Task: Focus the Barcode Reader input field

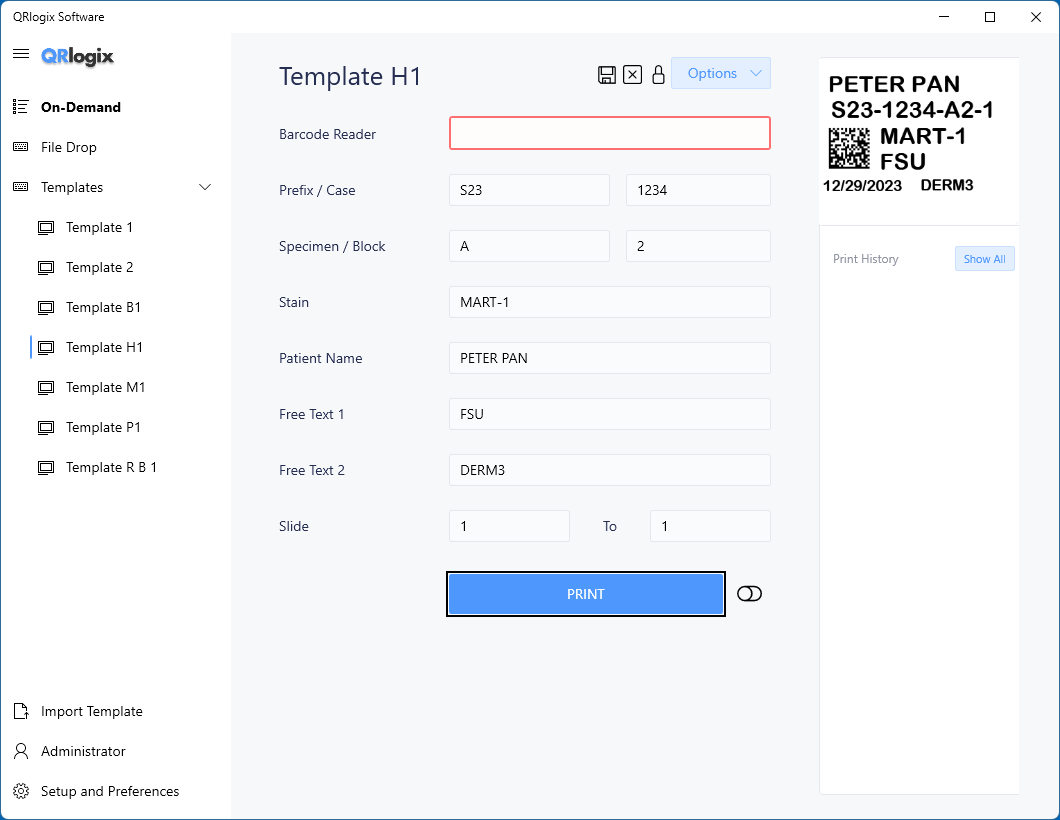Action: click(x=609, y=134)
